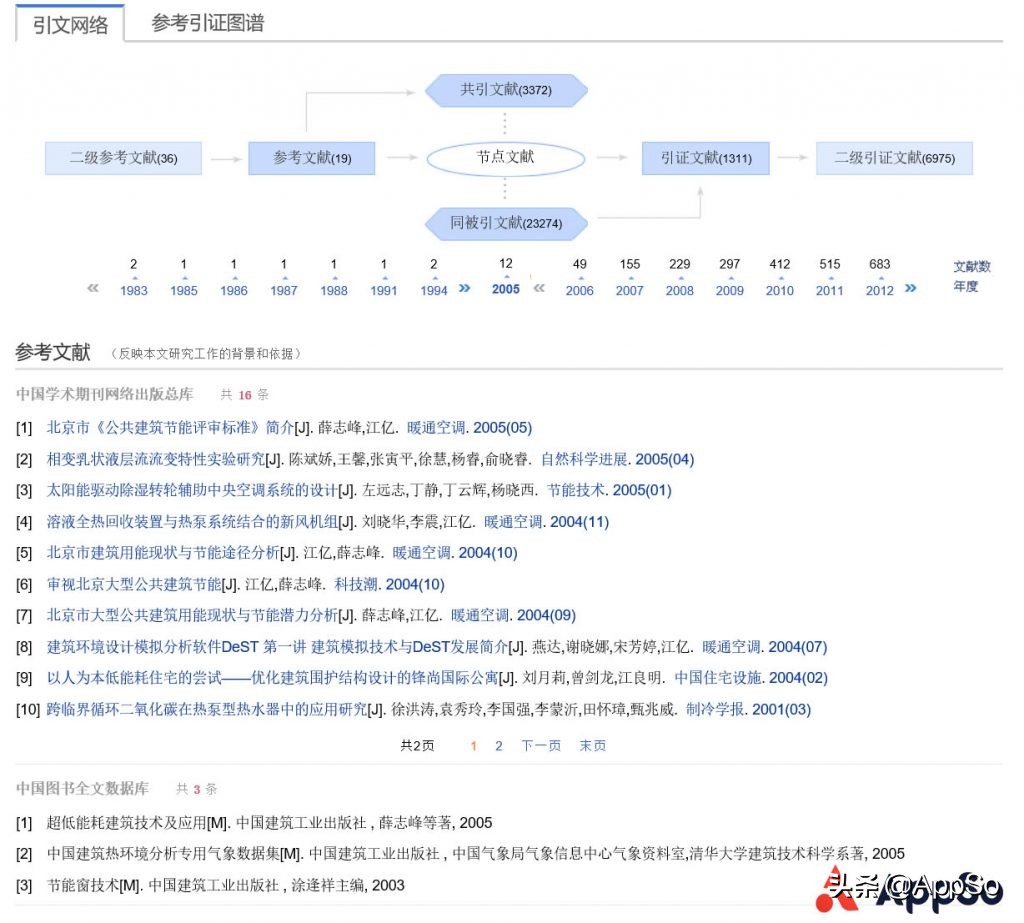Open the 同被引文献(23274) node in the diagram

coord(505,223)
